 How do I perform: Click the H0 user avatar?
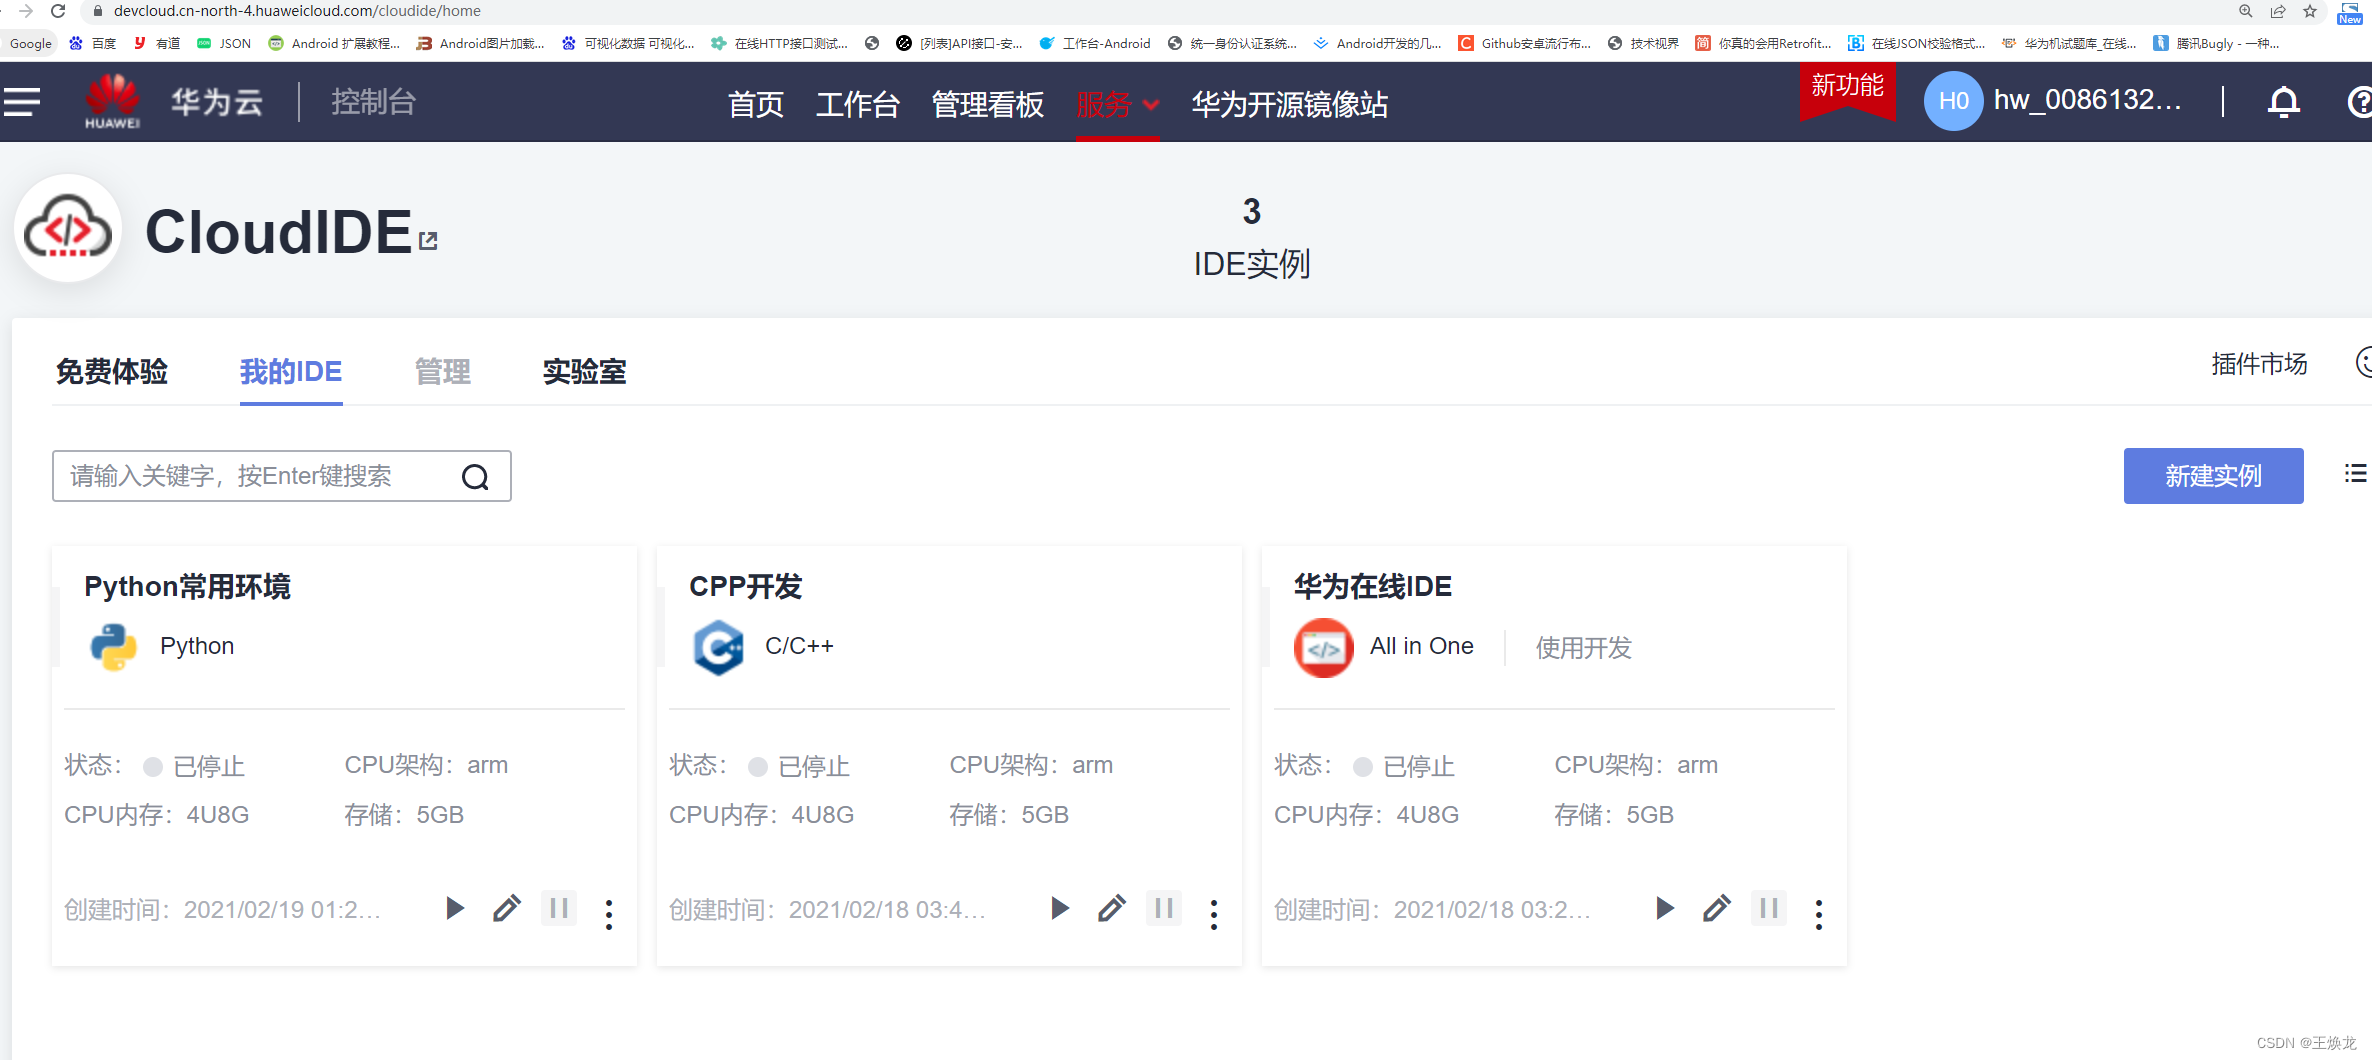pos(1952,101)
